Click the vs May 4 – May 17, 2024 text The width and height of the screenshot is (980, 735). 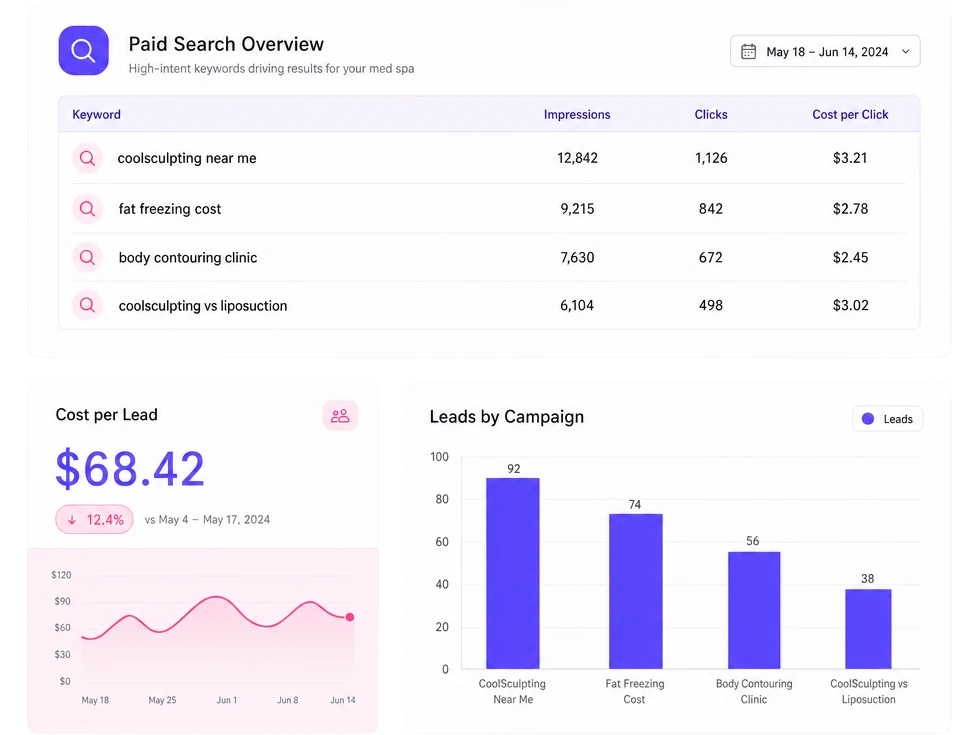pyautogui.click(x=208, y=519)
